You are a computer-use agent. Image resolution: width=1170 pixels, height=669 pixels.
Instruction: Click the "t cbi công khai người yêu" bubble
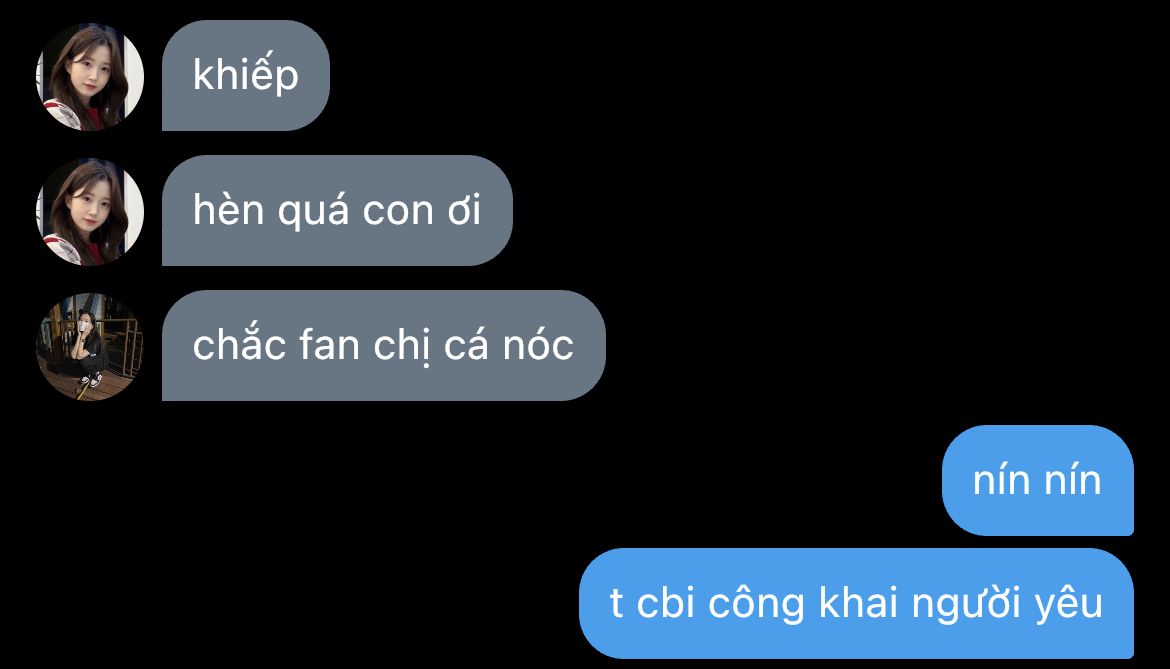(x=857, y=603)
